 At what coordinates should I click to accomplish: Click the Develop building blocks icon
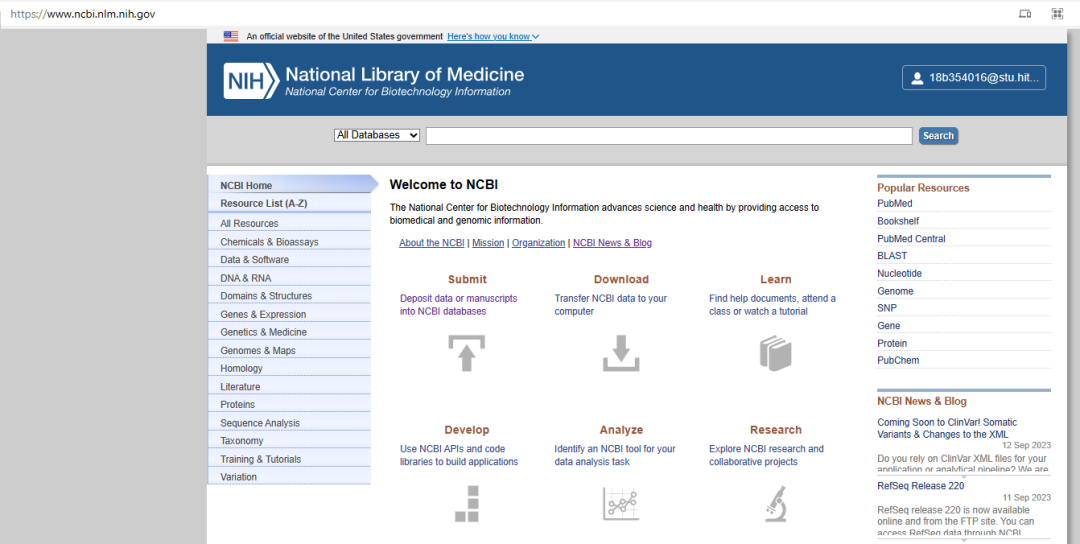466,503
